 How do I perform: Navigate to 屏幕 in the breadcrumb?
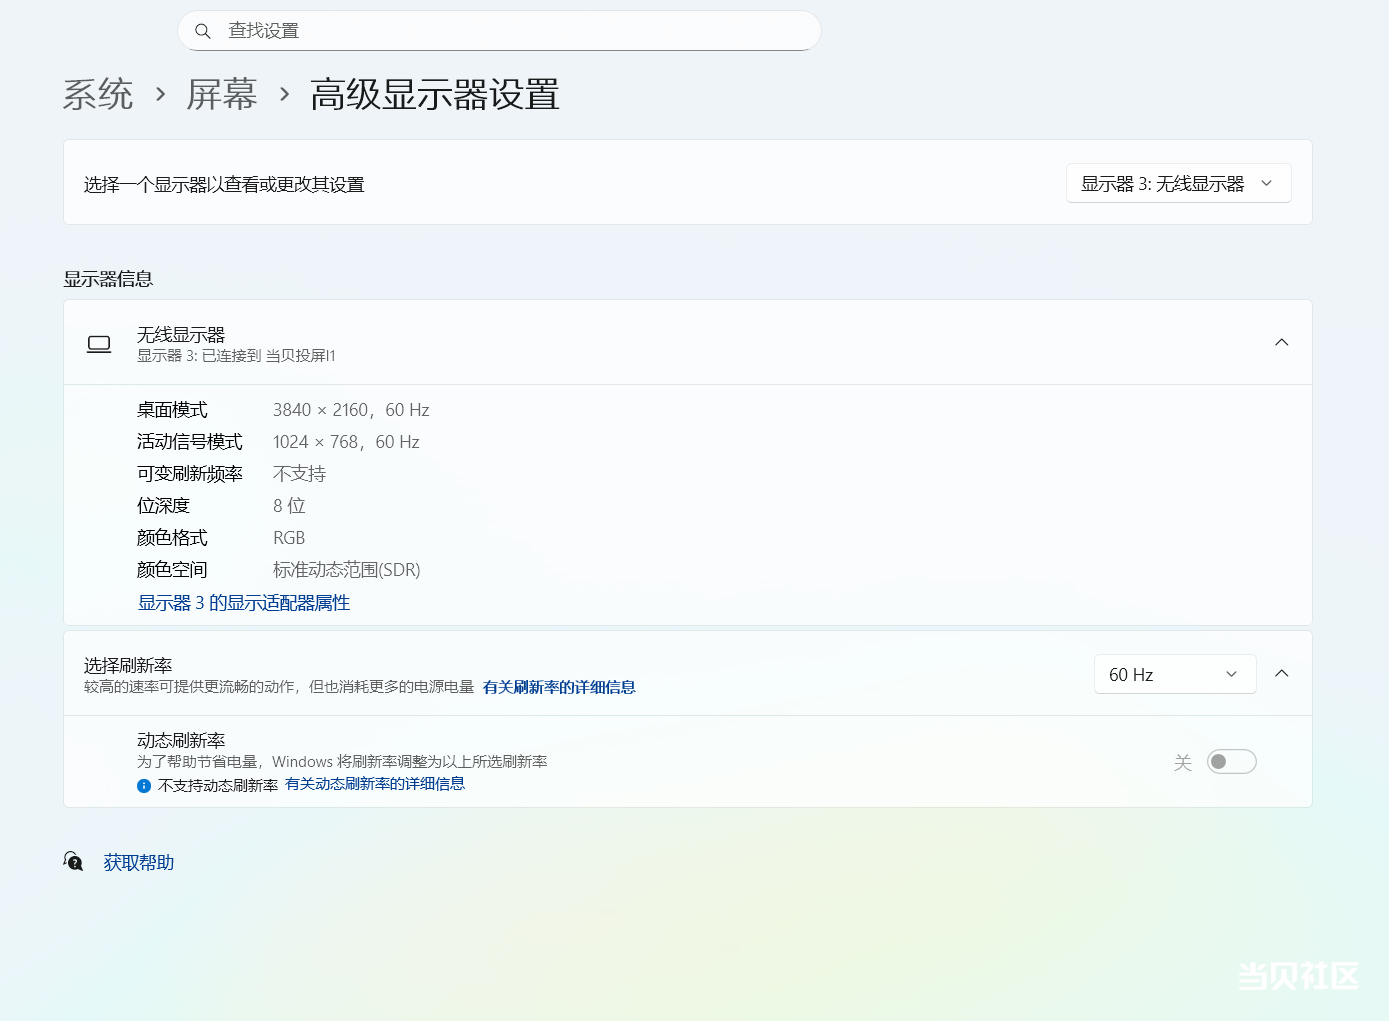(x=222, y=95)
